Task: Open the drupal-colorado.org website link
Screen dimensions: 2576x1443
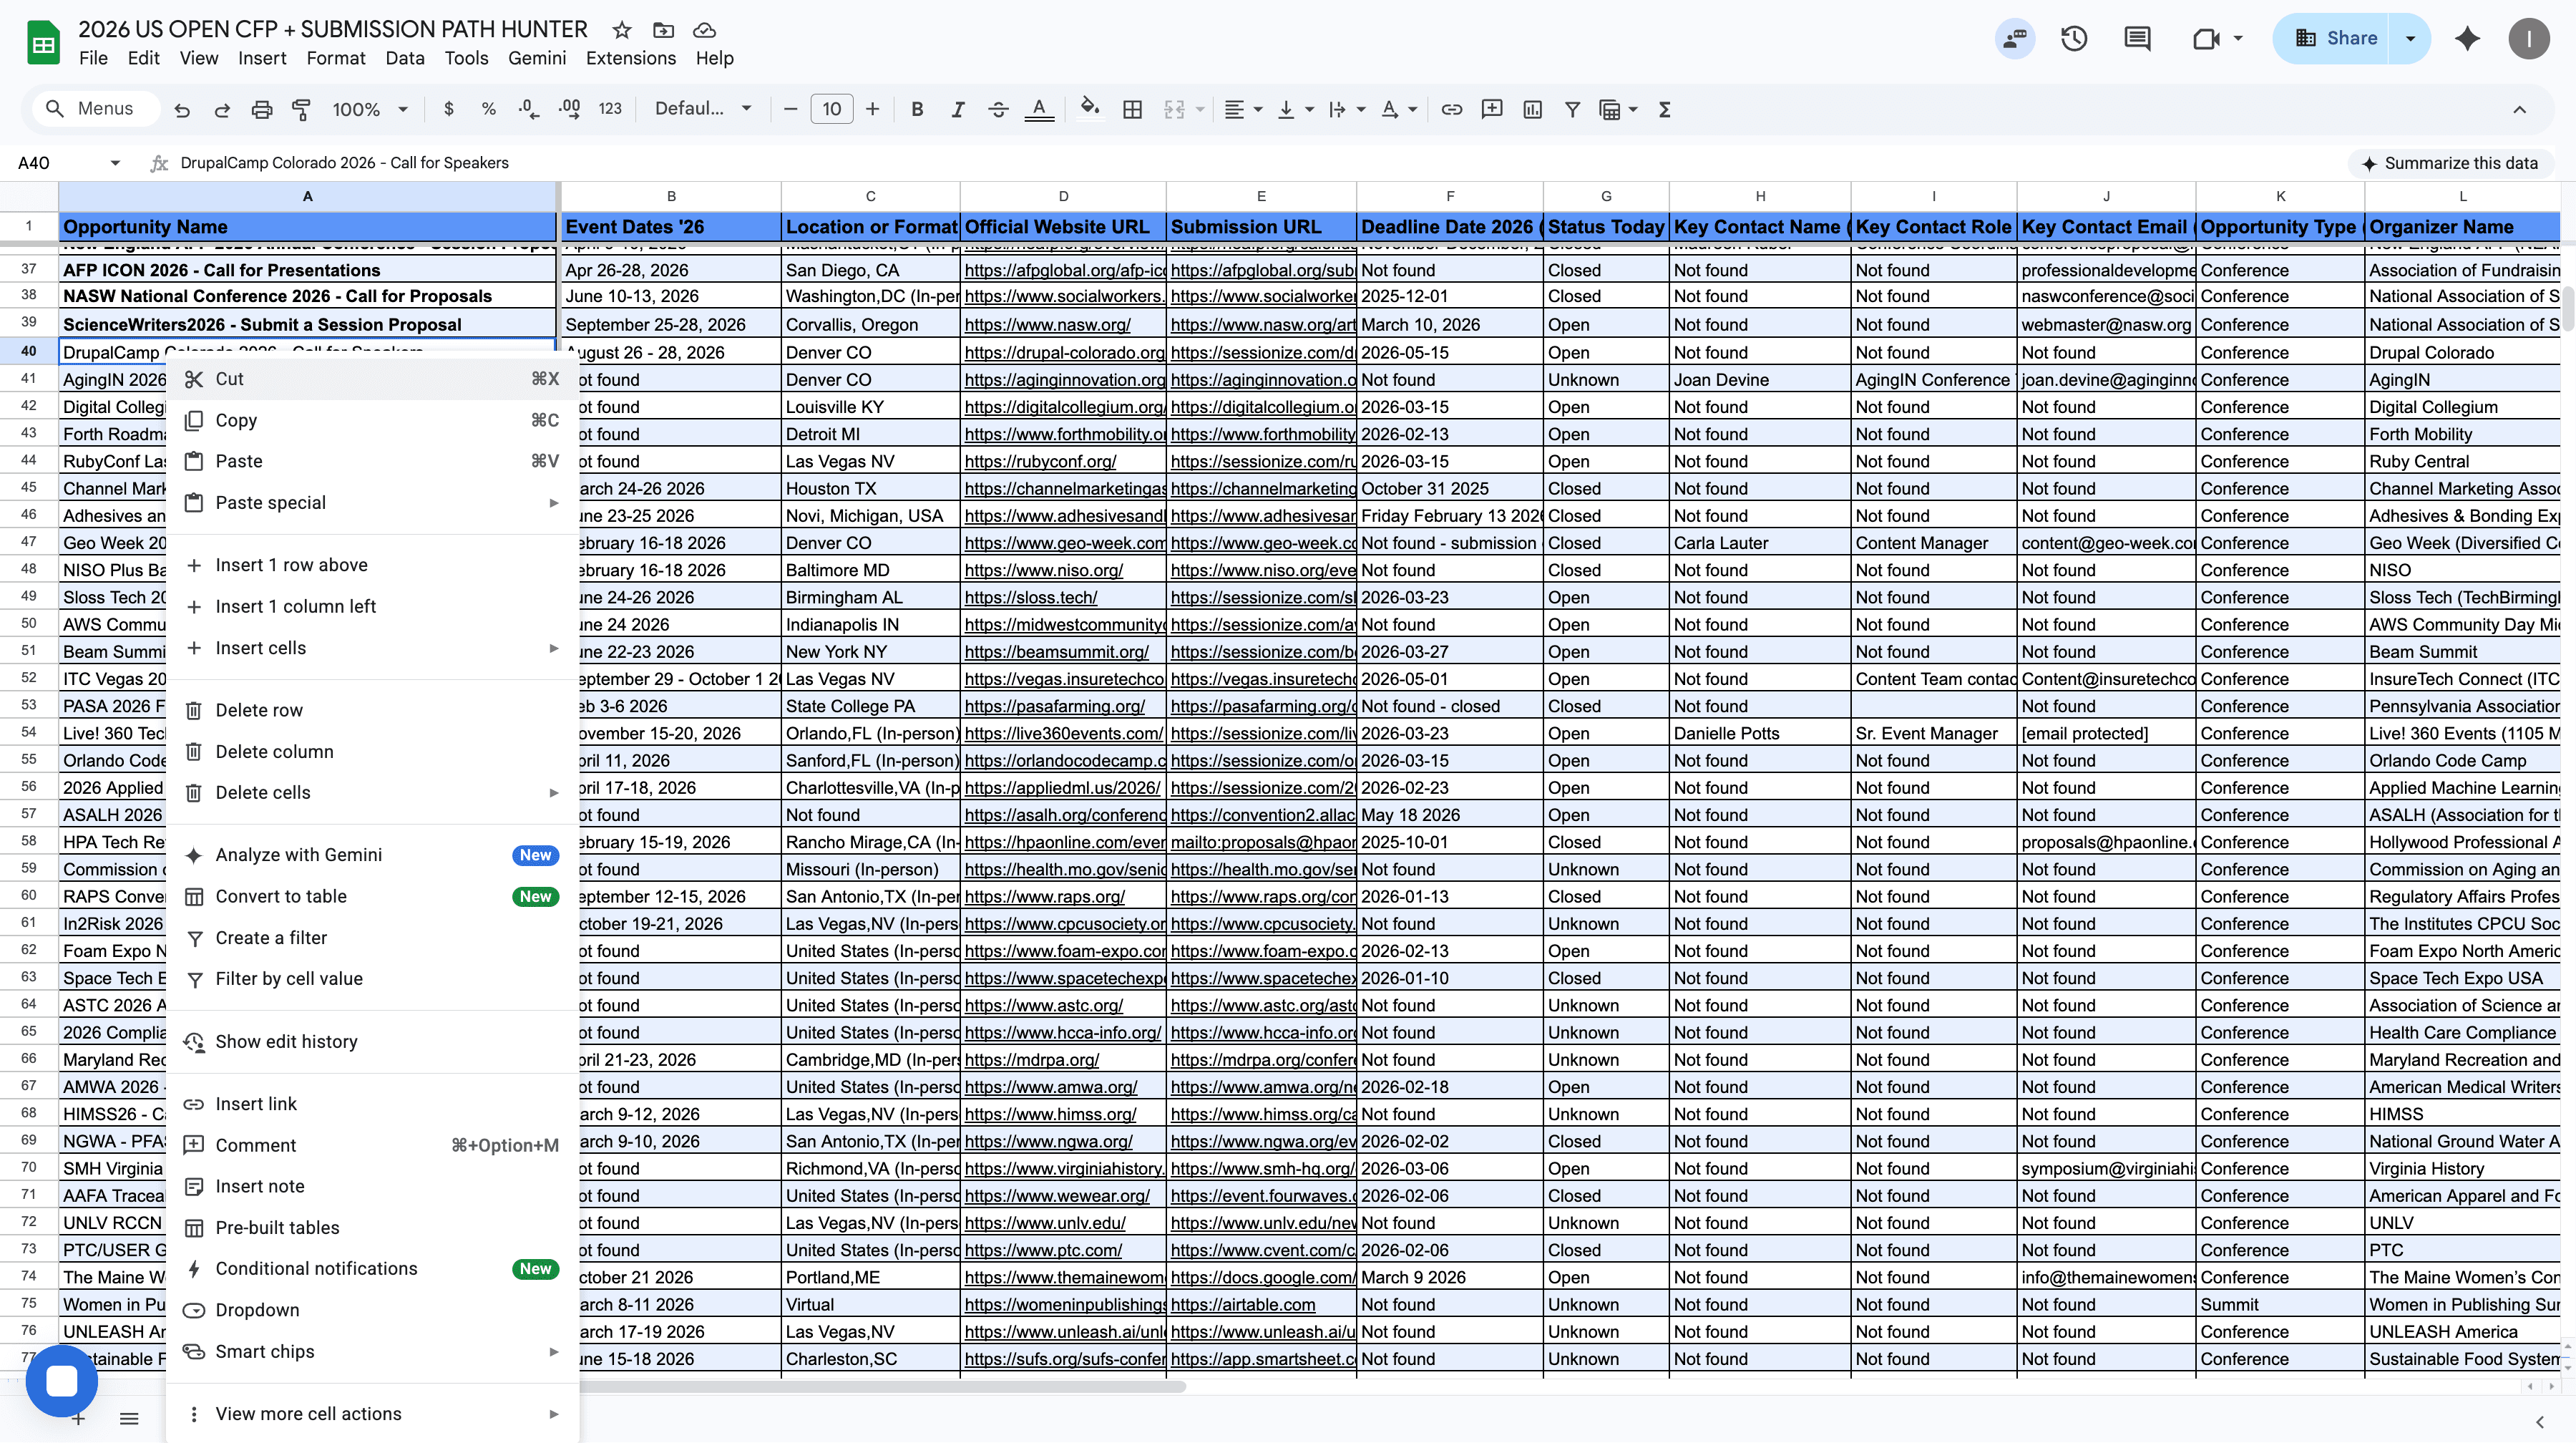Action: [1064, 352]
